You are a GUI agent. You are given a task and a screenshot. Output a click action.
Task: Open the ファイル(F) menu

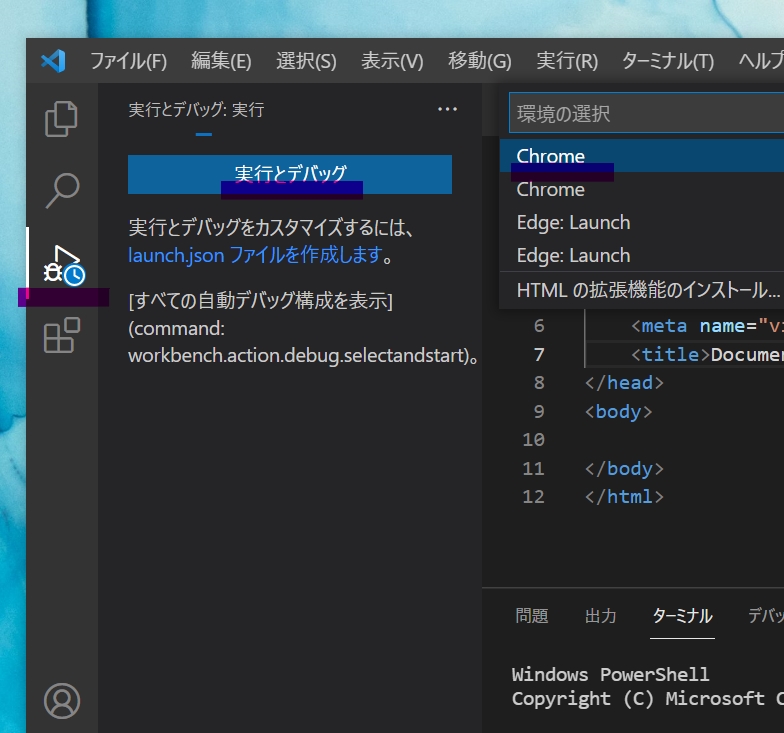point(128,61)
